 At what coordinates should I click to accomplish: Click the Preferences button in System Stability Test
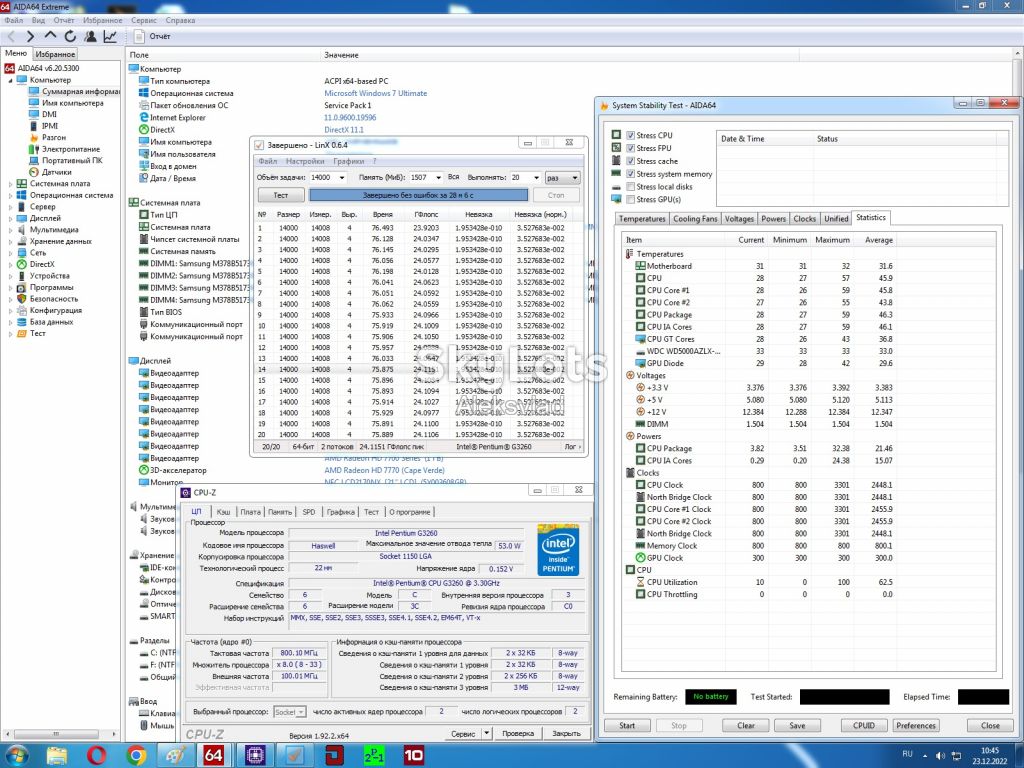(x=916, y=726)
